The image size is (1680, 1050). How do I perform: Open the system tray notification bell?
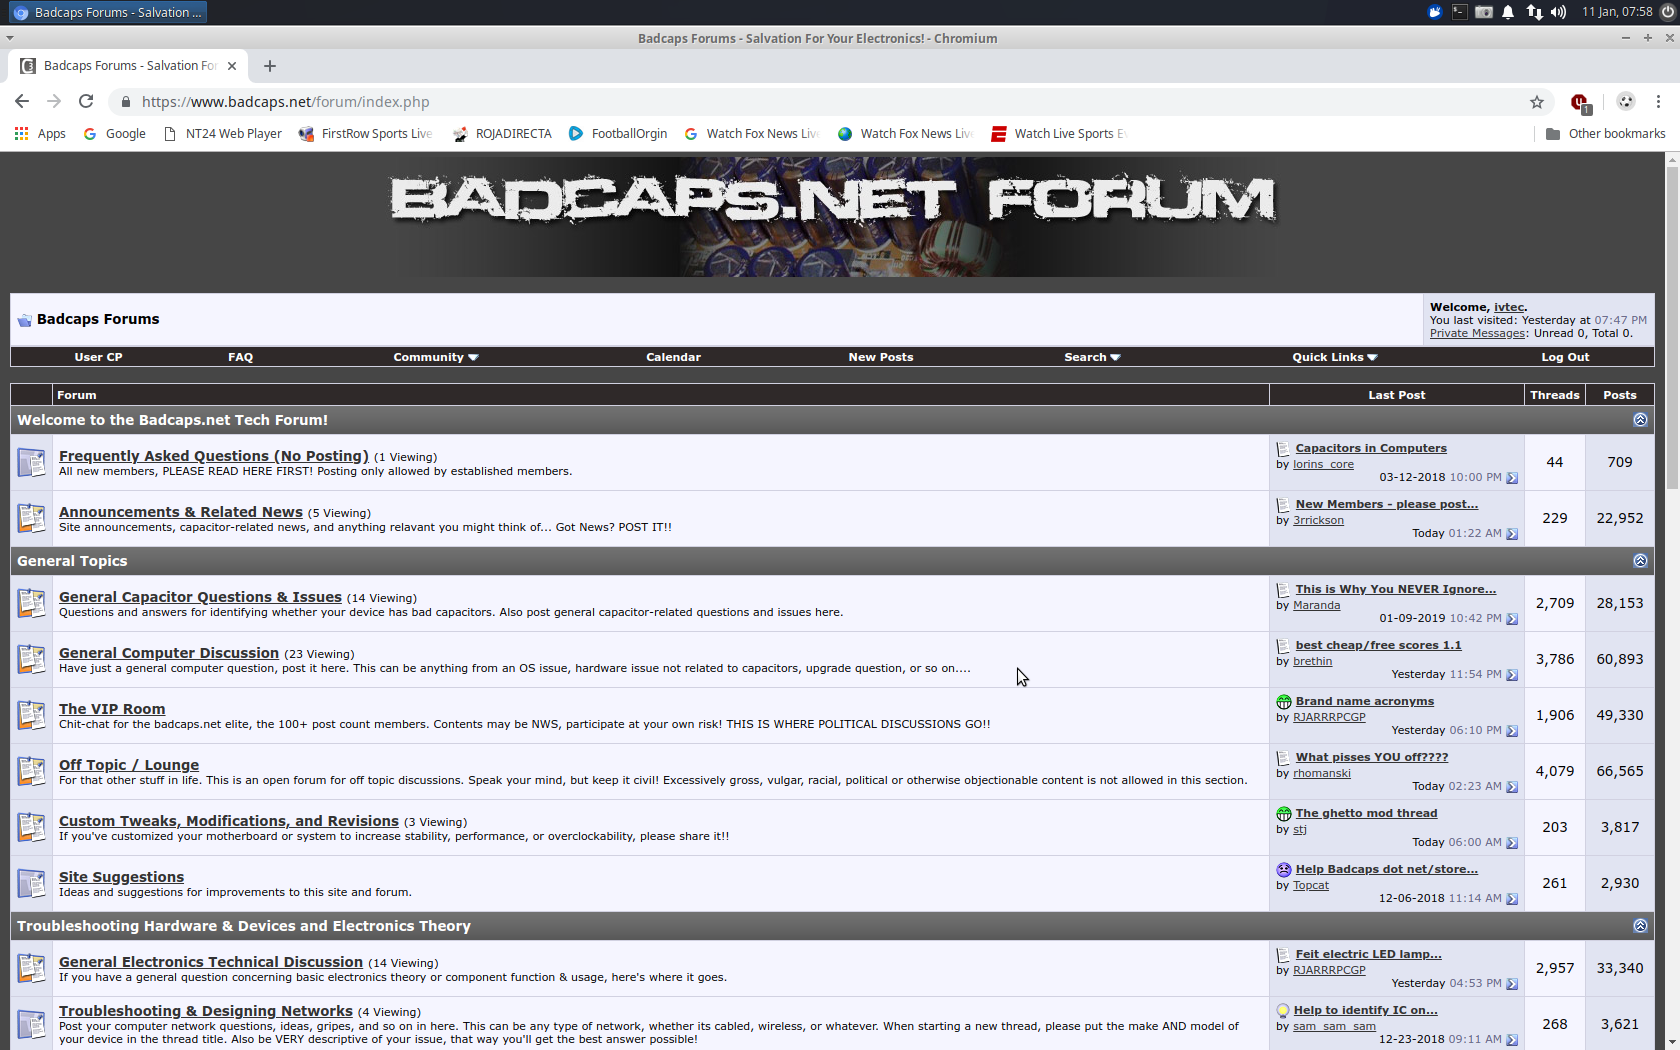(1508, 12)
